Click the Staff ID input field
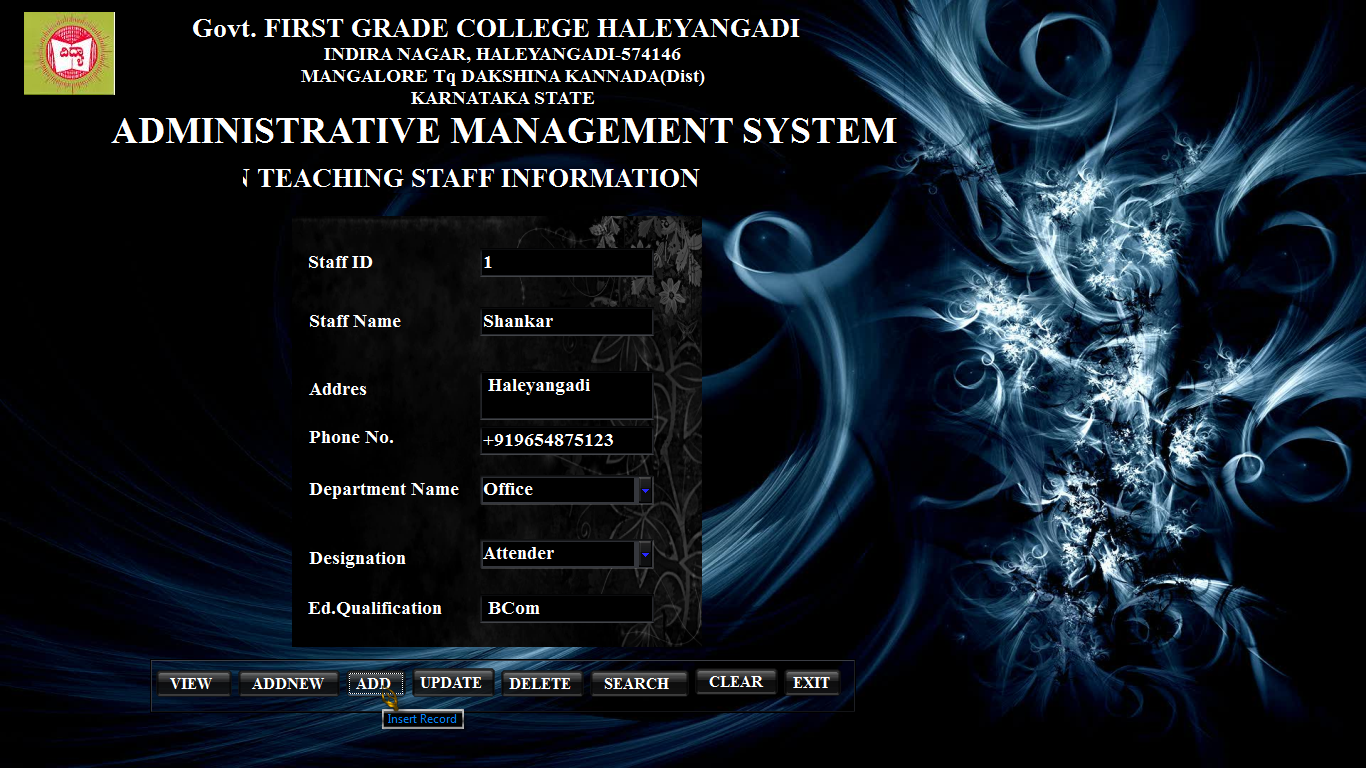The height and width of the screenshot is (768, 1366). [566, 263]
